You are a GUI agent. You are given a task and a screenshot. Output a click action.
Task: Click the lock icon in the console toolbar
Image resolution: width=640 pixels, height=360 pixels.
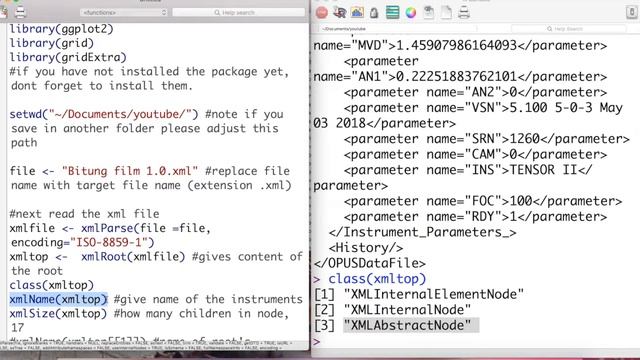[374, 13]
